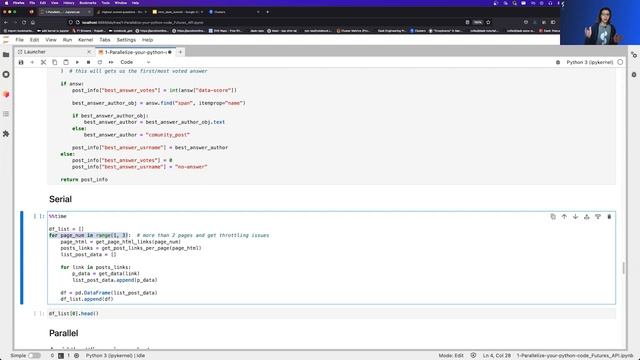Open the running terminals and kernels panel
Viewport: 640px width, 360px height.
pyautogui.click(x=6, y=74)
